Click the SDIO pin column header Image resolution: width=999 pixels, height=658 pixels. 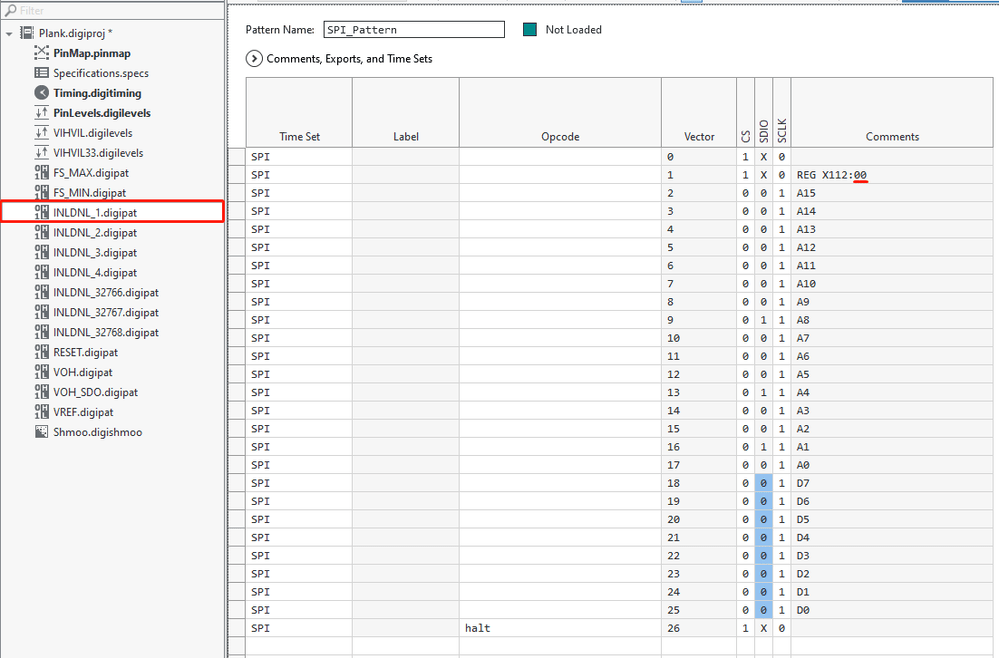pyautogui.click(x=763, y=113)
